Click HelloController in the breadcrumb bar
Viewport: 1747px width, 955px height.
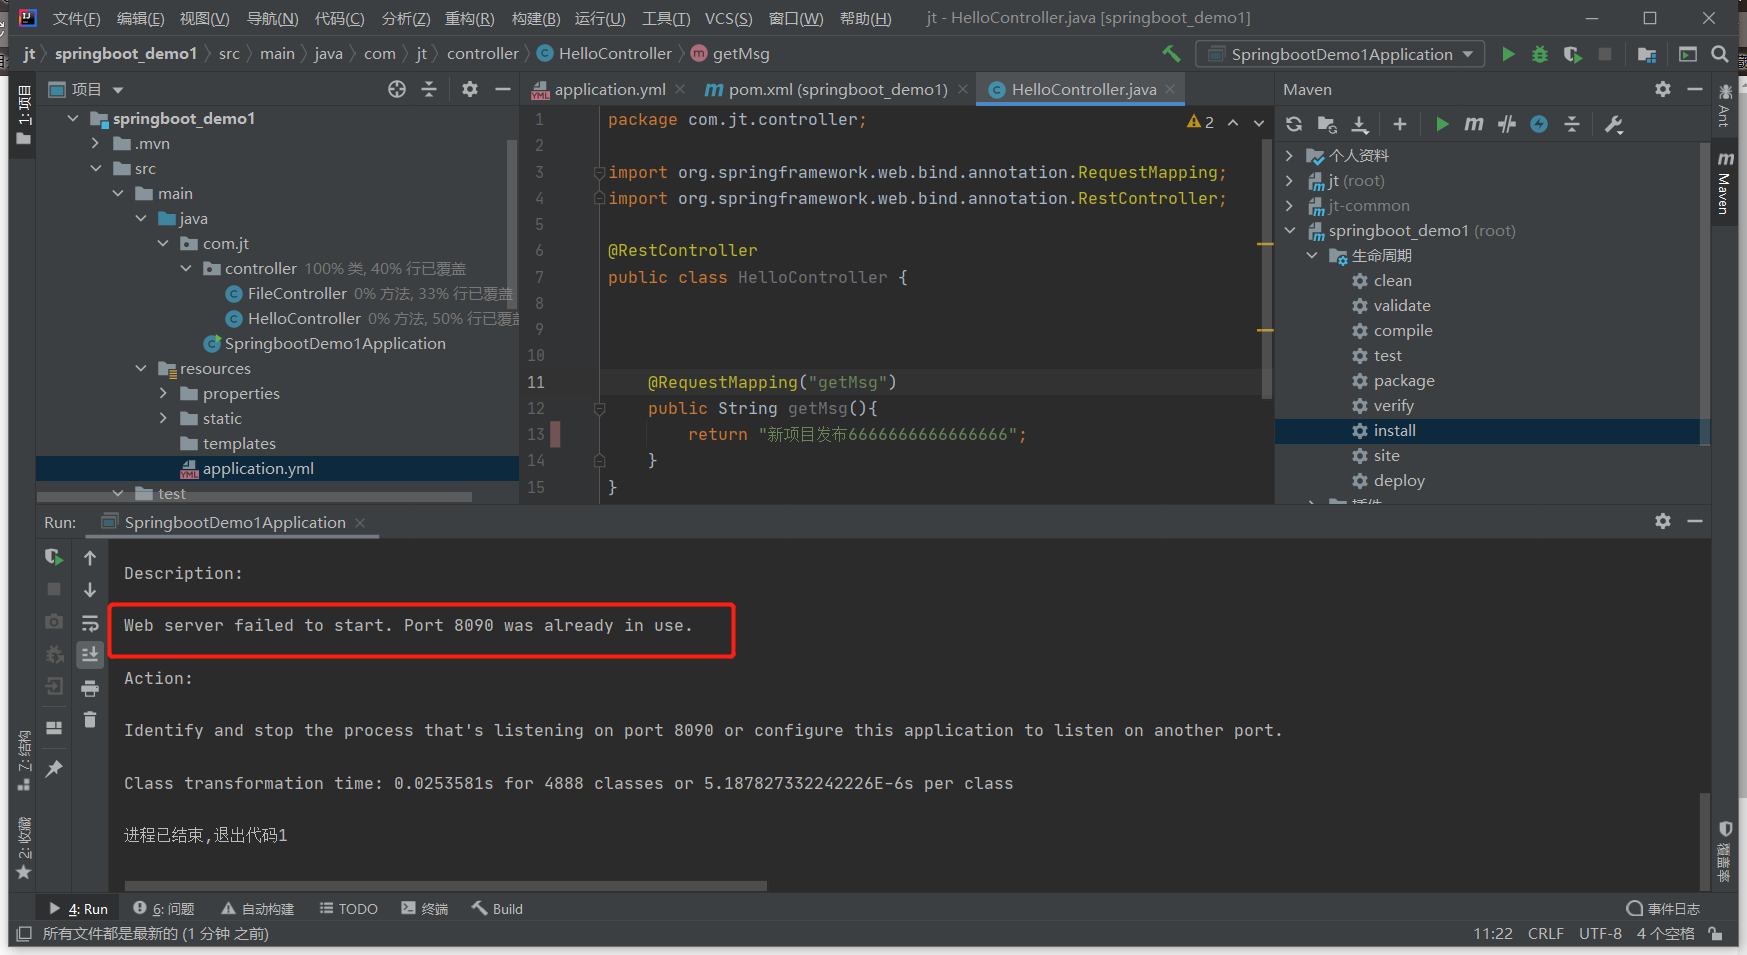coord(604,54)
